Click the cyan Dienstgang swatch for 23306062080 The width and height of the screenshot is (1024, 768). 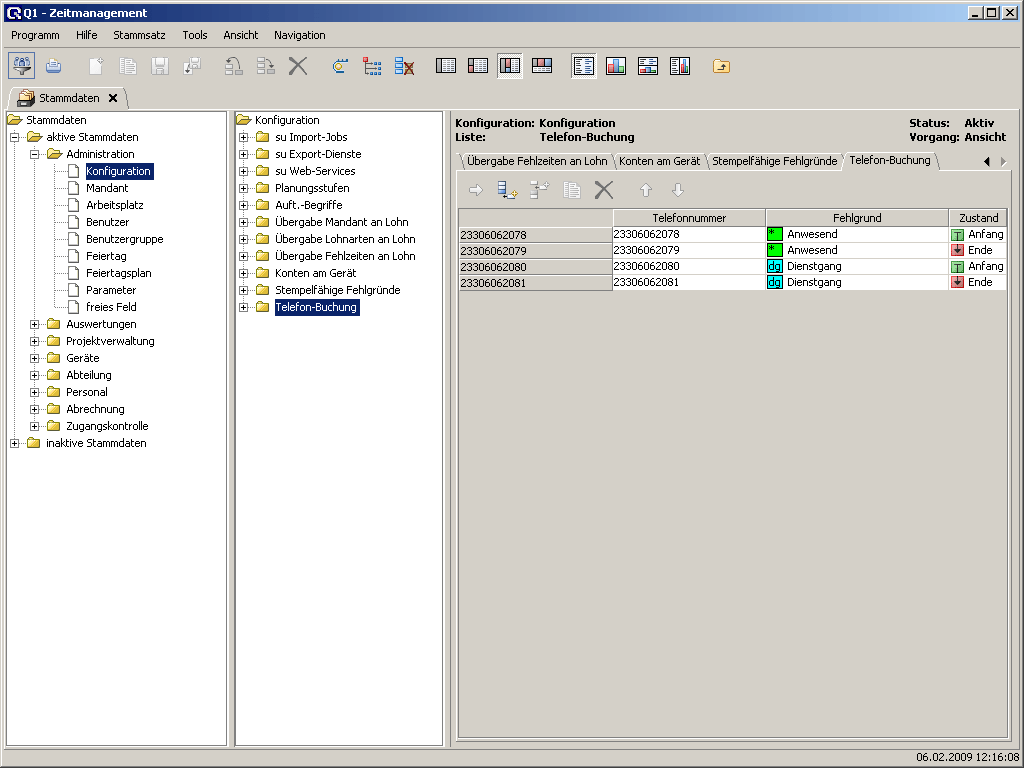coord(774,267)
